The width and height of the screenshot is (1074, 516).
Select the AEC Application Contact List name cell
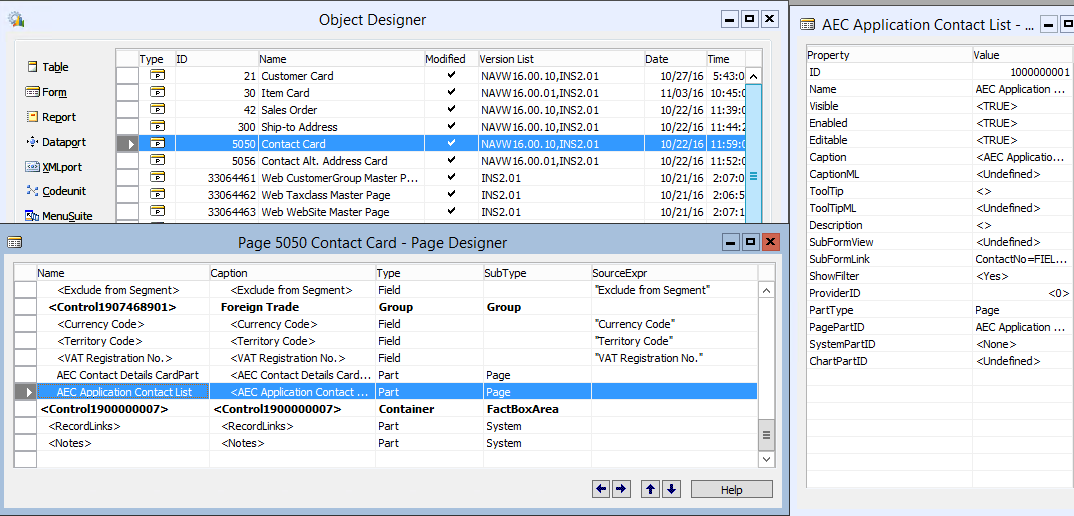123,392
